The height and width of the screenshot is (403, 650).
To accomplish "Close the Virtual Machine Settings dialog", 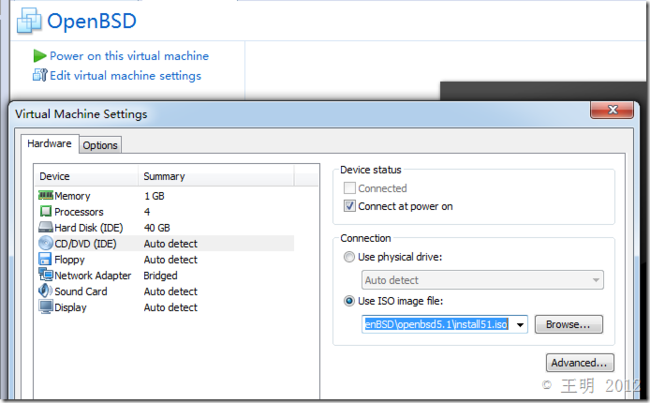I will click(x=612, y=109).
